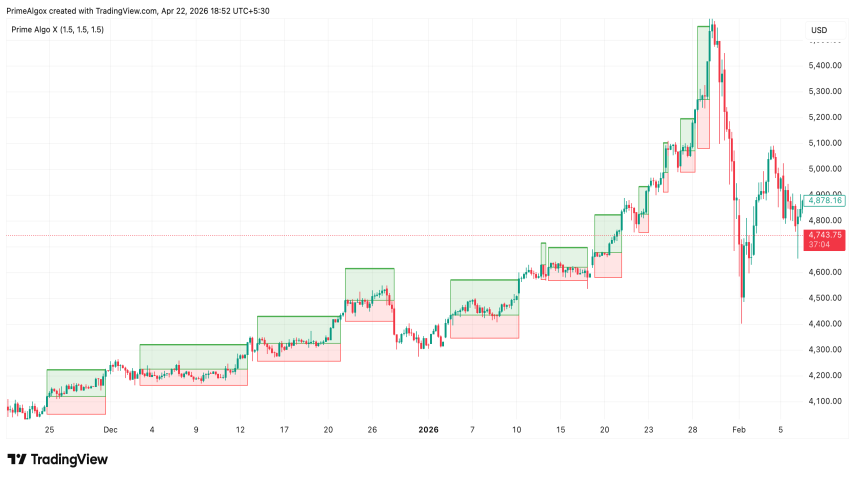Click the green target zone above the 25 date
Viewport: 855px width, 480px height.
tap(76, 383)
